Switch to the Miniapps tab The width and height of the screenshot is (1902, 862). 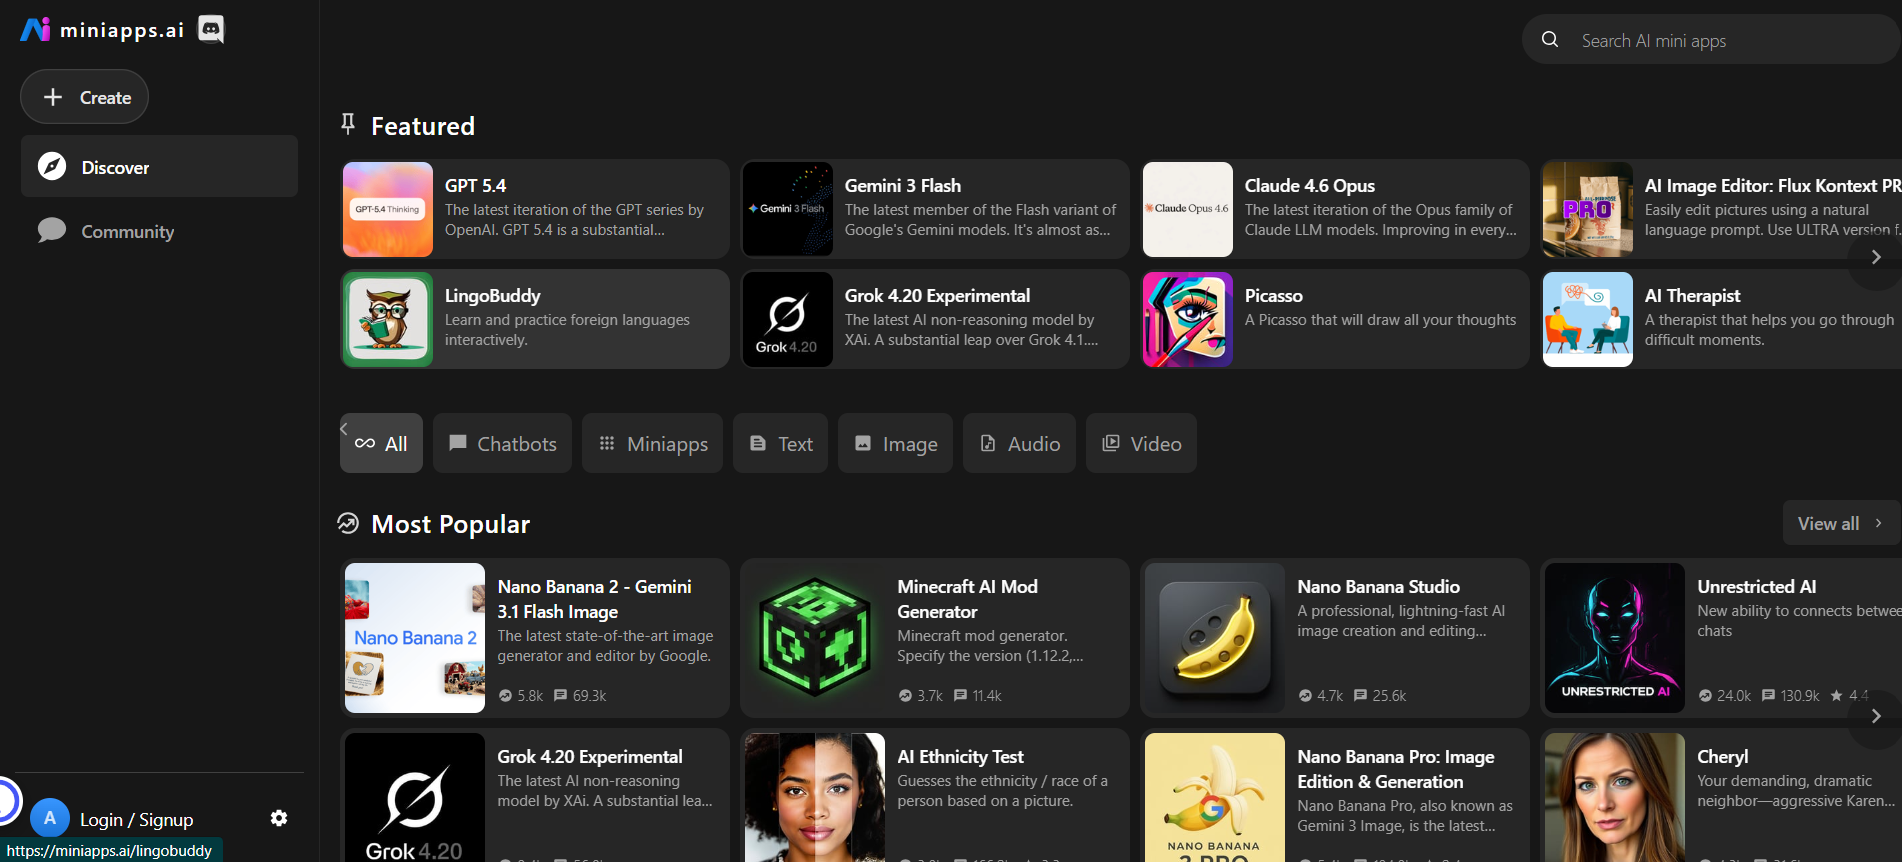[x=652, y=443]
